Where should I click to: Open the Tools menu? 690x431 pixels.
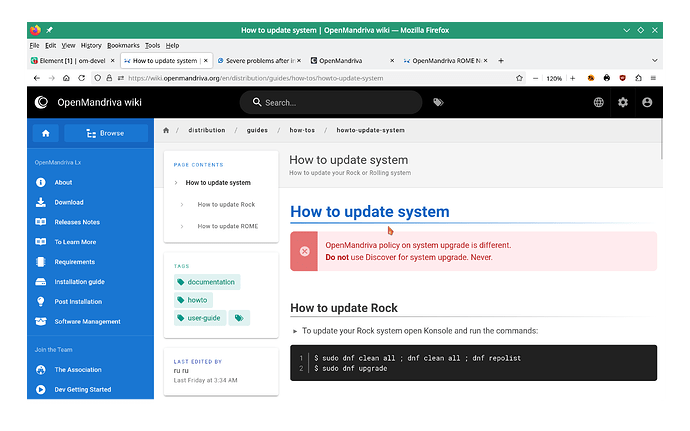click(153, 45)
